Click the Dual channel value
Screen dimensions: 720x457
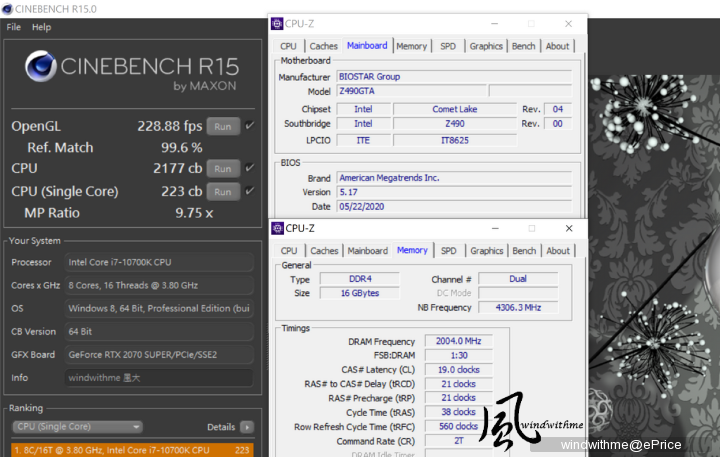pyautogui.click(x=518, y=279)
